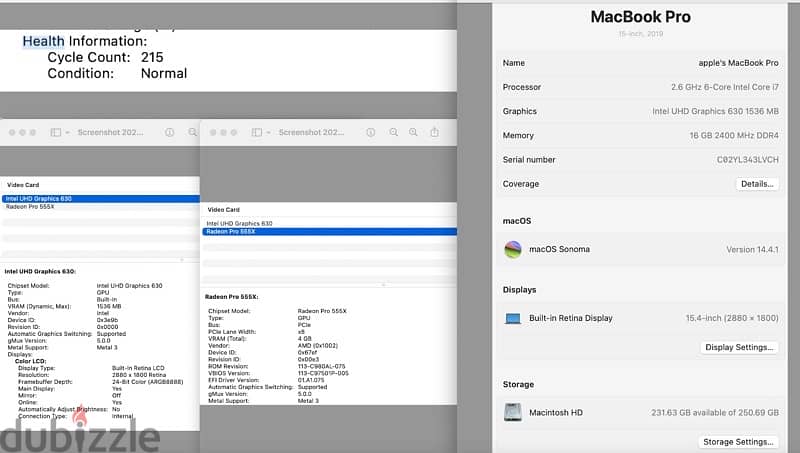Viewport: 800px width, 453px height.
Task: Click 231.63 GB available of 250.69 GB
Action: coord(715,413)
